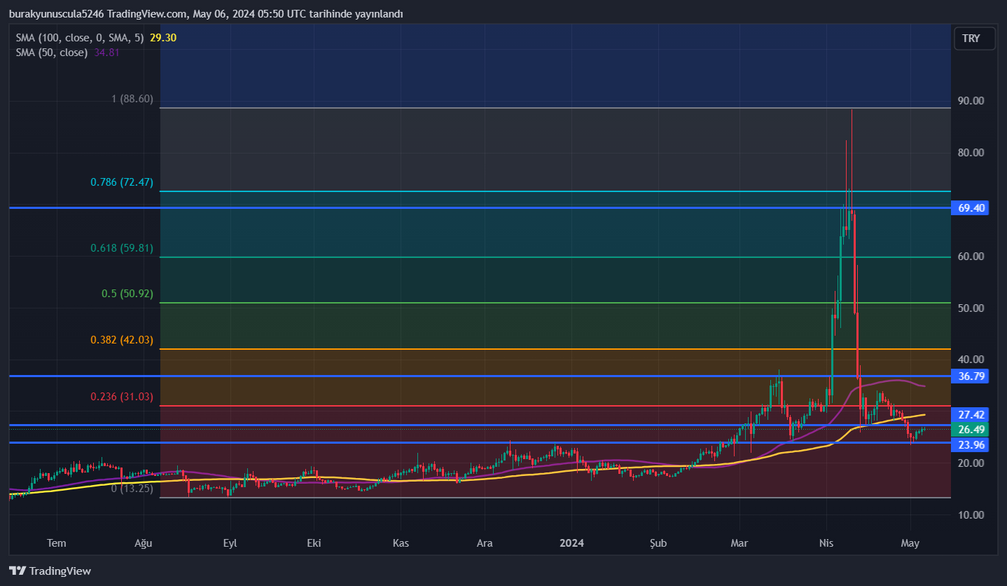Image resolution: width=1007 pixels, height=586 pixels.
Task: Click the TRY currency button
Action: tap(974, 39)
